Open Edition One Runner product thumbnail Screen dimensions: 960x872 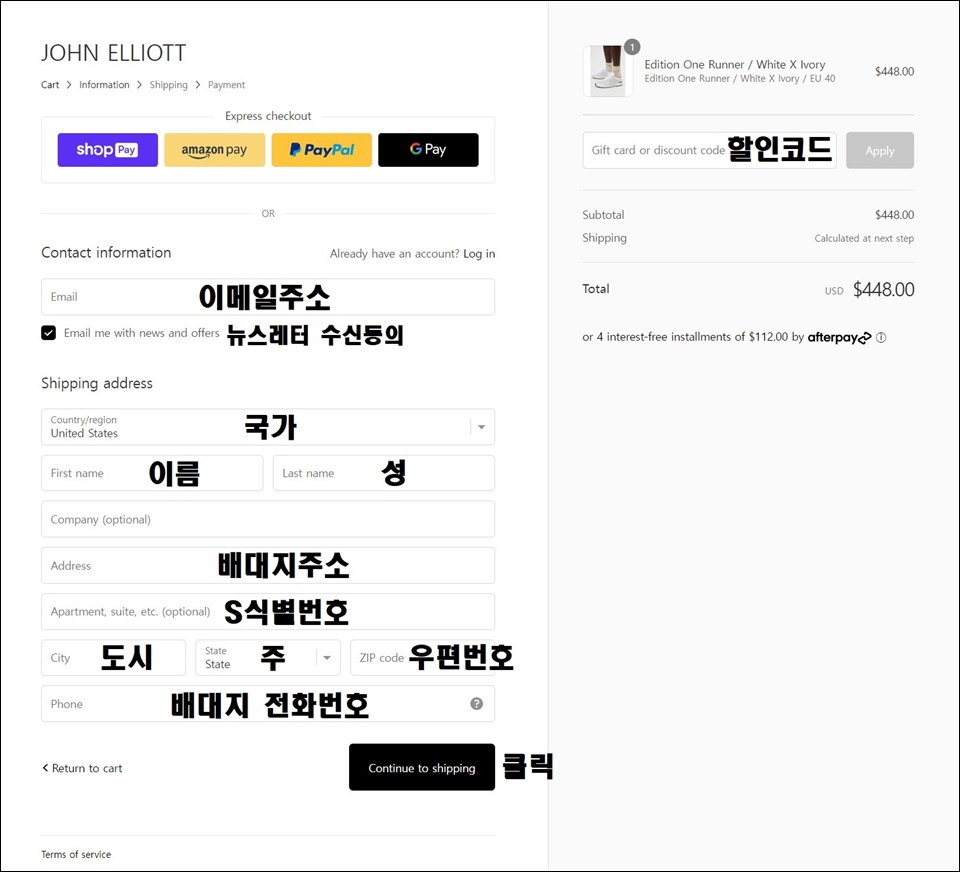point(608,71)
